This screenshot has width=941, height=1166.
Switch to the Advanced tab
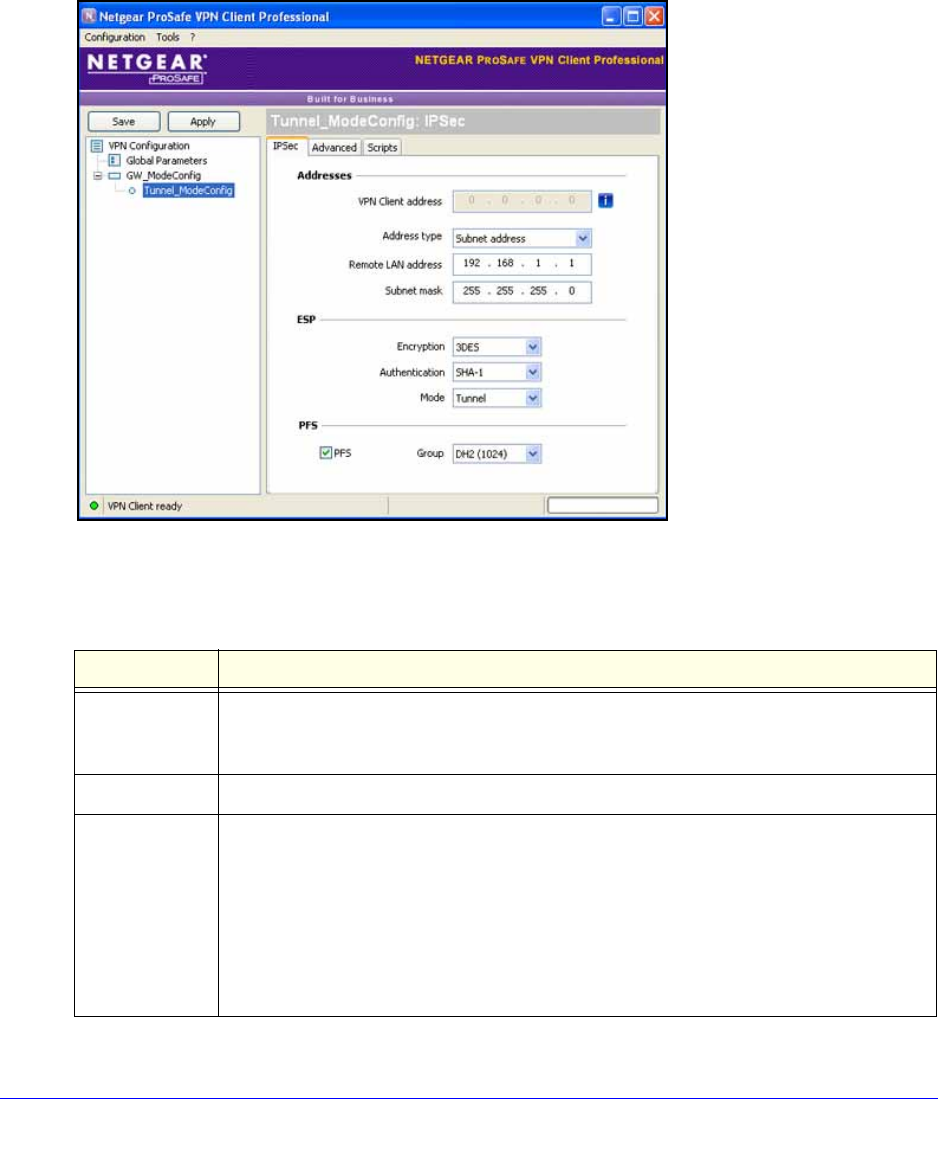pos(334,148)
